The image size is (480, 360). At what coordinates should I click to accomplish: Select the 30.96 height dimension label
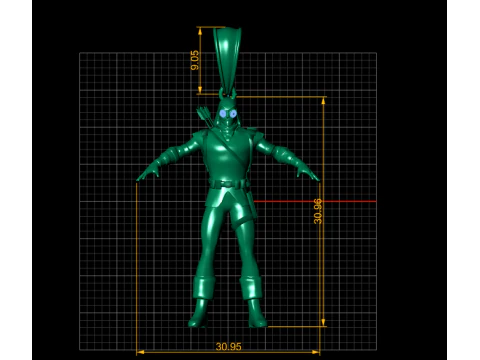(x=318, y=211)
